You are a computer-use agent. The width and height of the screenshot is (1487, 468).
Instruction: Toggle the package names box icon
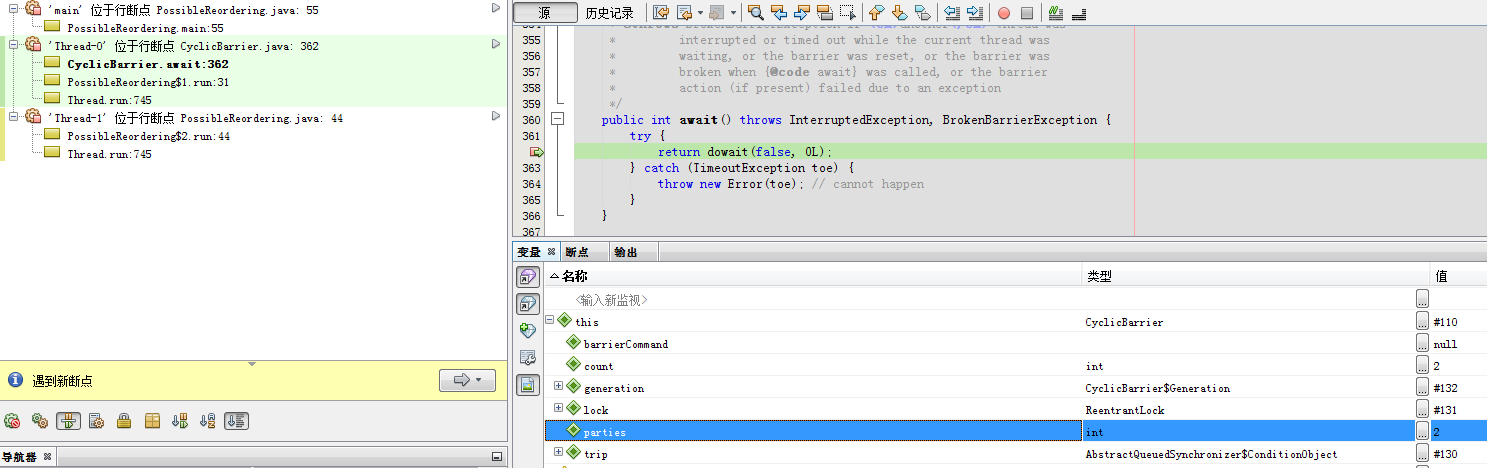pyautogui.click(x=152, y=421)
